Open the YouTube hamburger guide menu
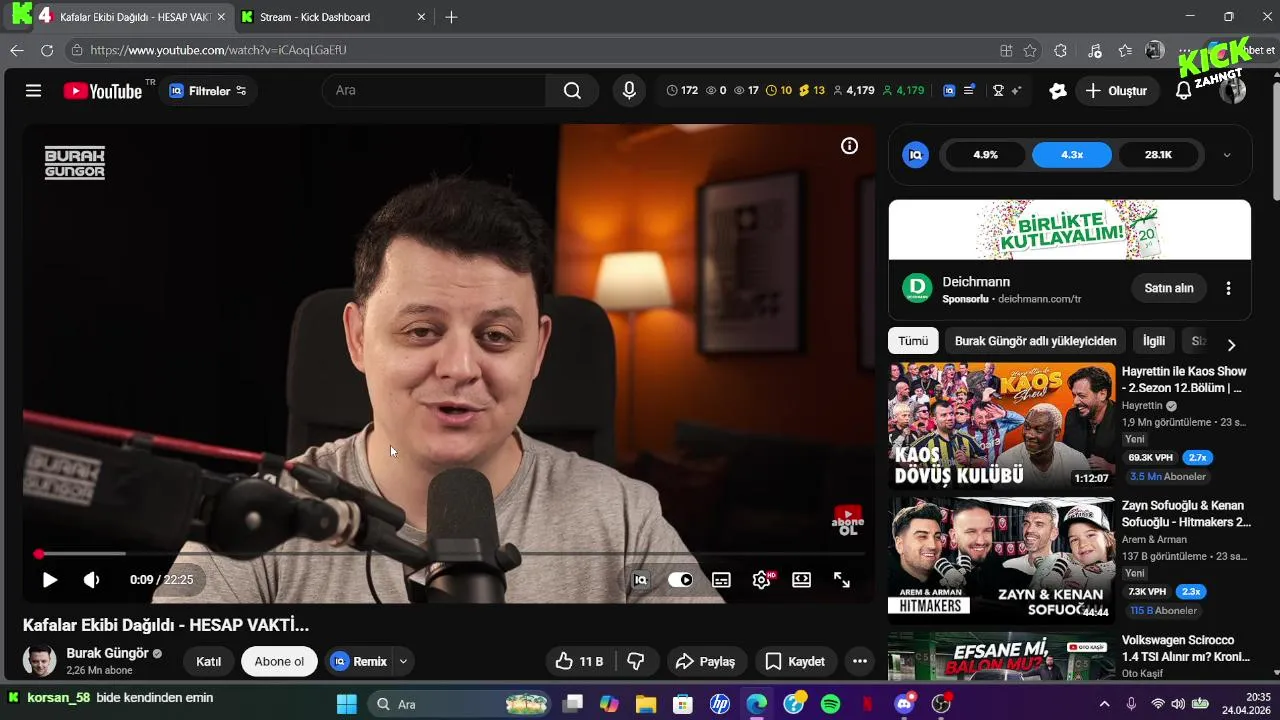This screenshot has height=720, width=1280. pyautogui.click(x=33, y=91)
